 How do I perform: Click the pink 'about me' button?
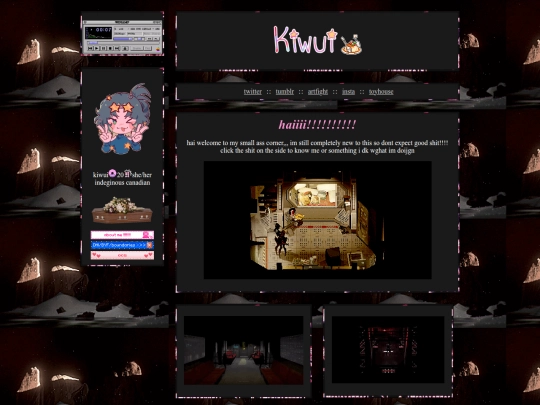coord(122,235)
